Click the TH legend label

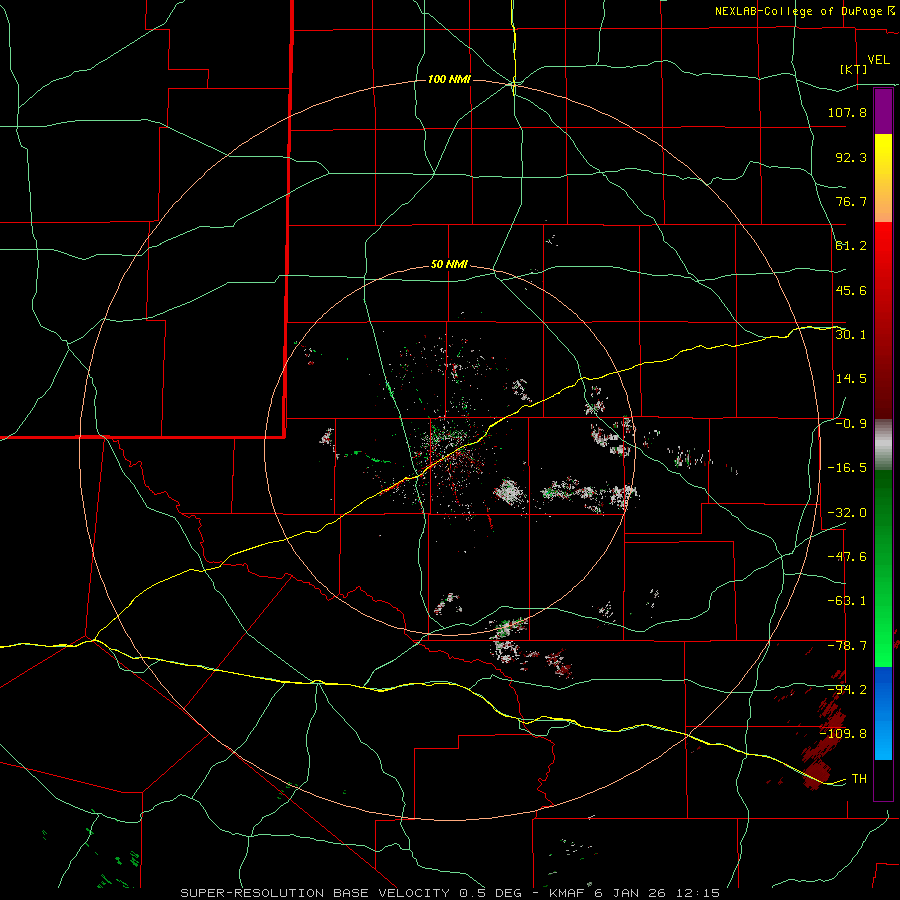pyautogui.click(x=859, y=779)
